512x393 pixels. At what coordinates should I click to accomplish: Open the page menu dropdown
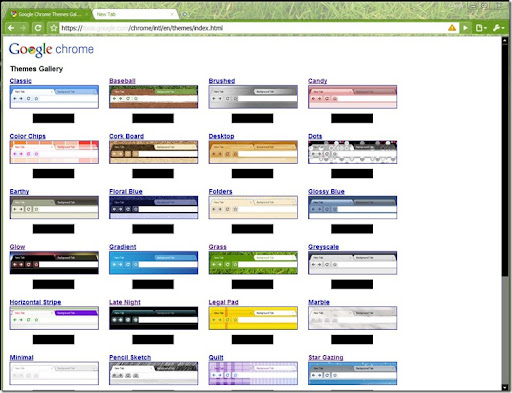click(x=481, y=28)
